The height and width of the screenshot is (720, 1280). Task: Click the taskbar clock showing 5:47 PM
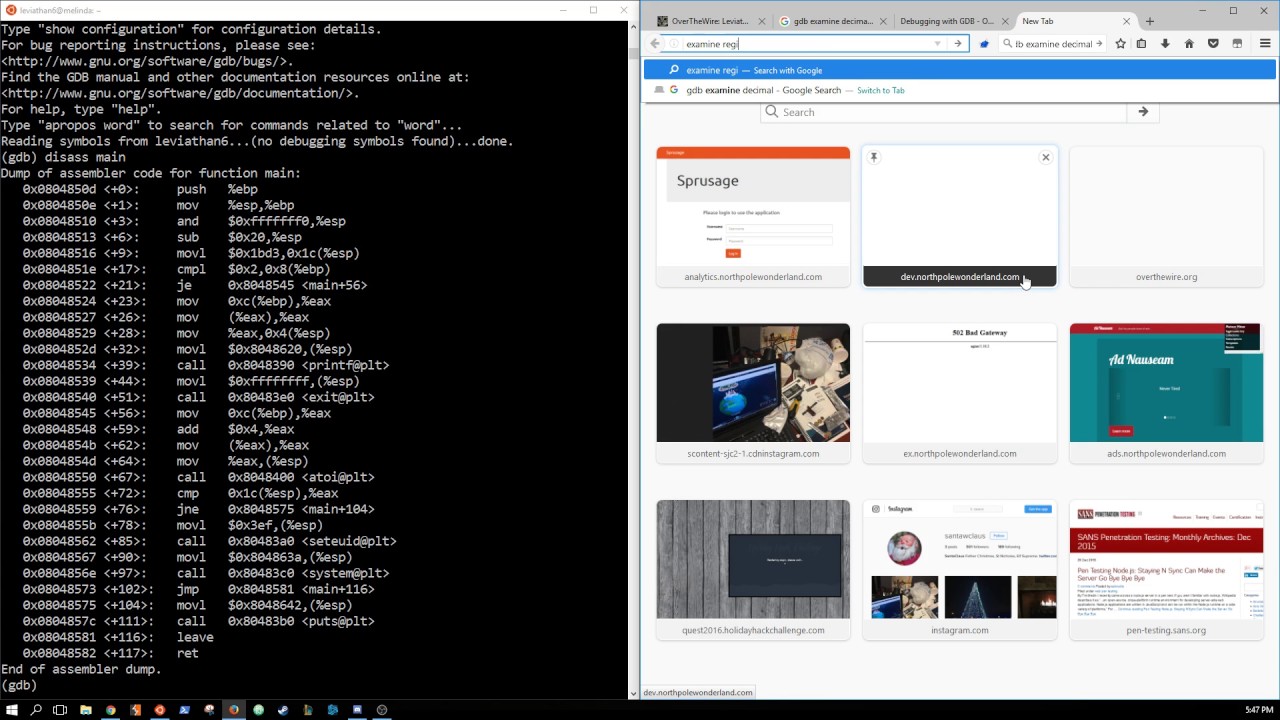point(1259,710)
